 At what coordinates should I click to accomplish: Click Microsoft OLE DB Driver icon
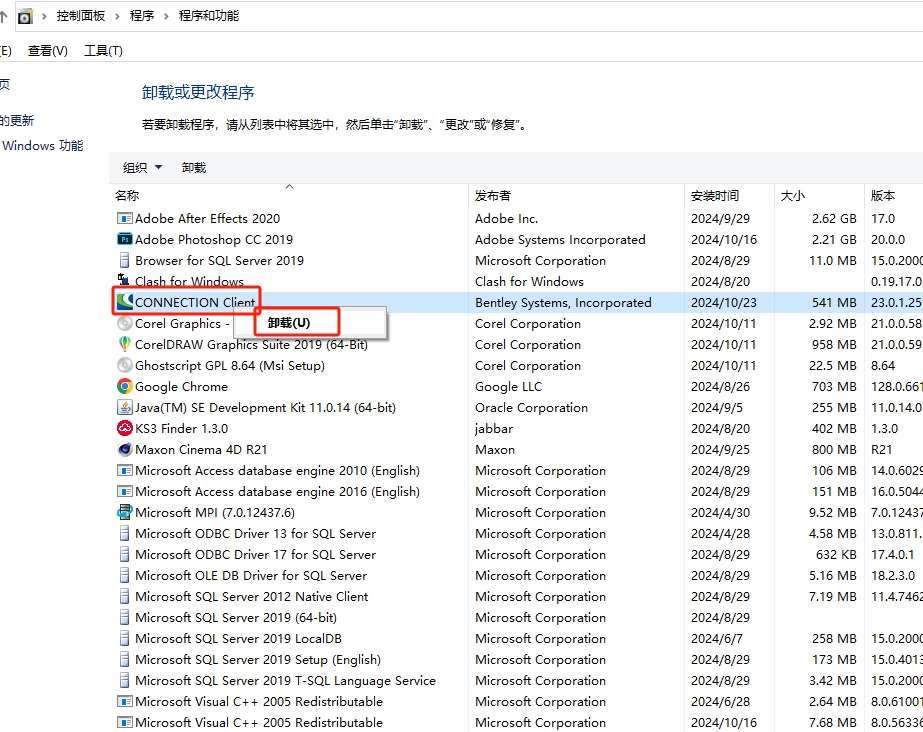(125, 575)
